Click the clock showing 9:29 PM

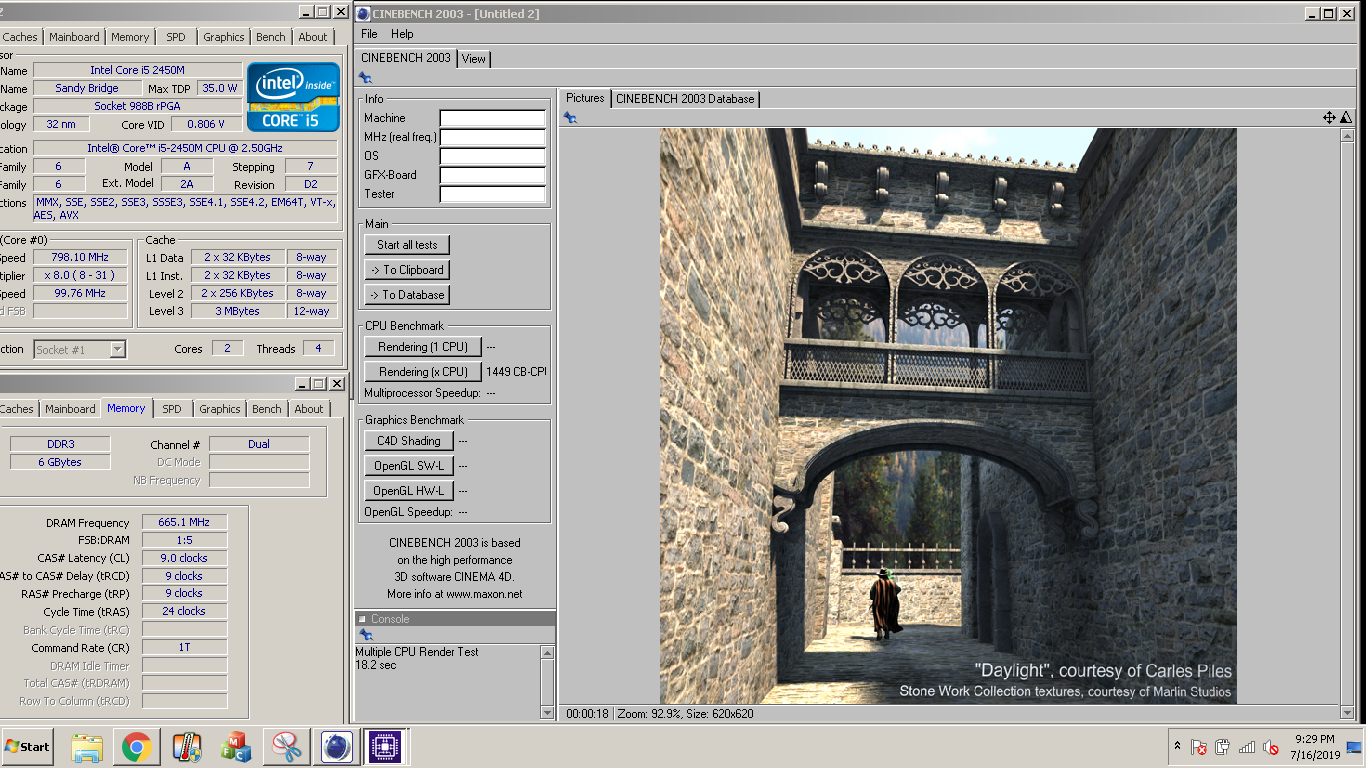click(x=1315, y=740)
